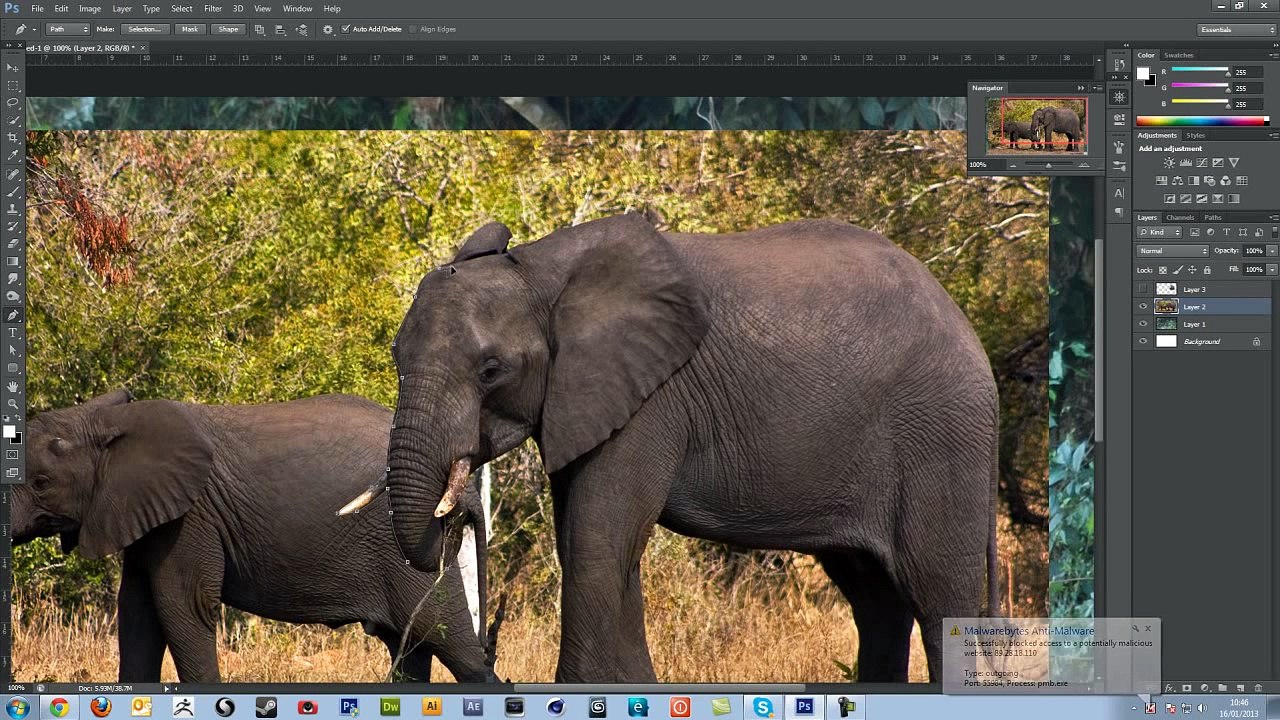The image size is (1280, 720).
Task: Open pen tool gear settings
Action: [x=328, y=29]
